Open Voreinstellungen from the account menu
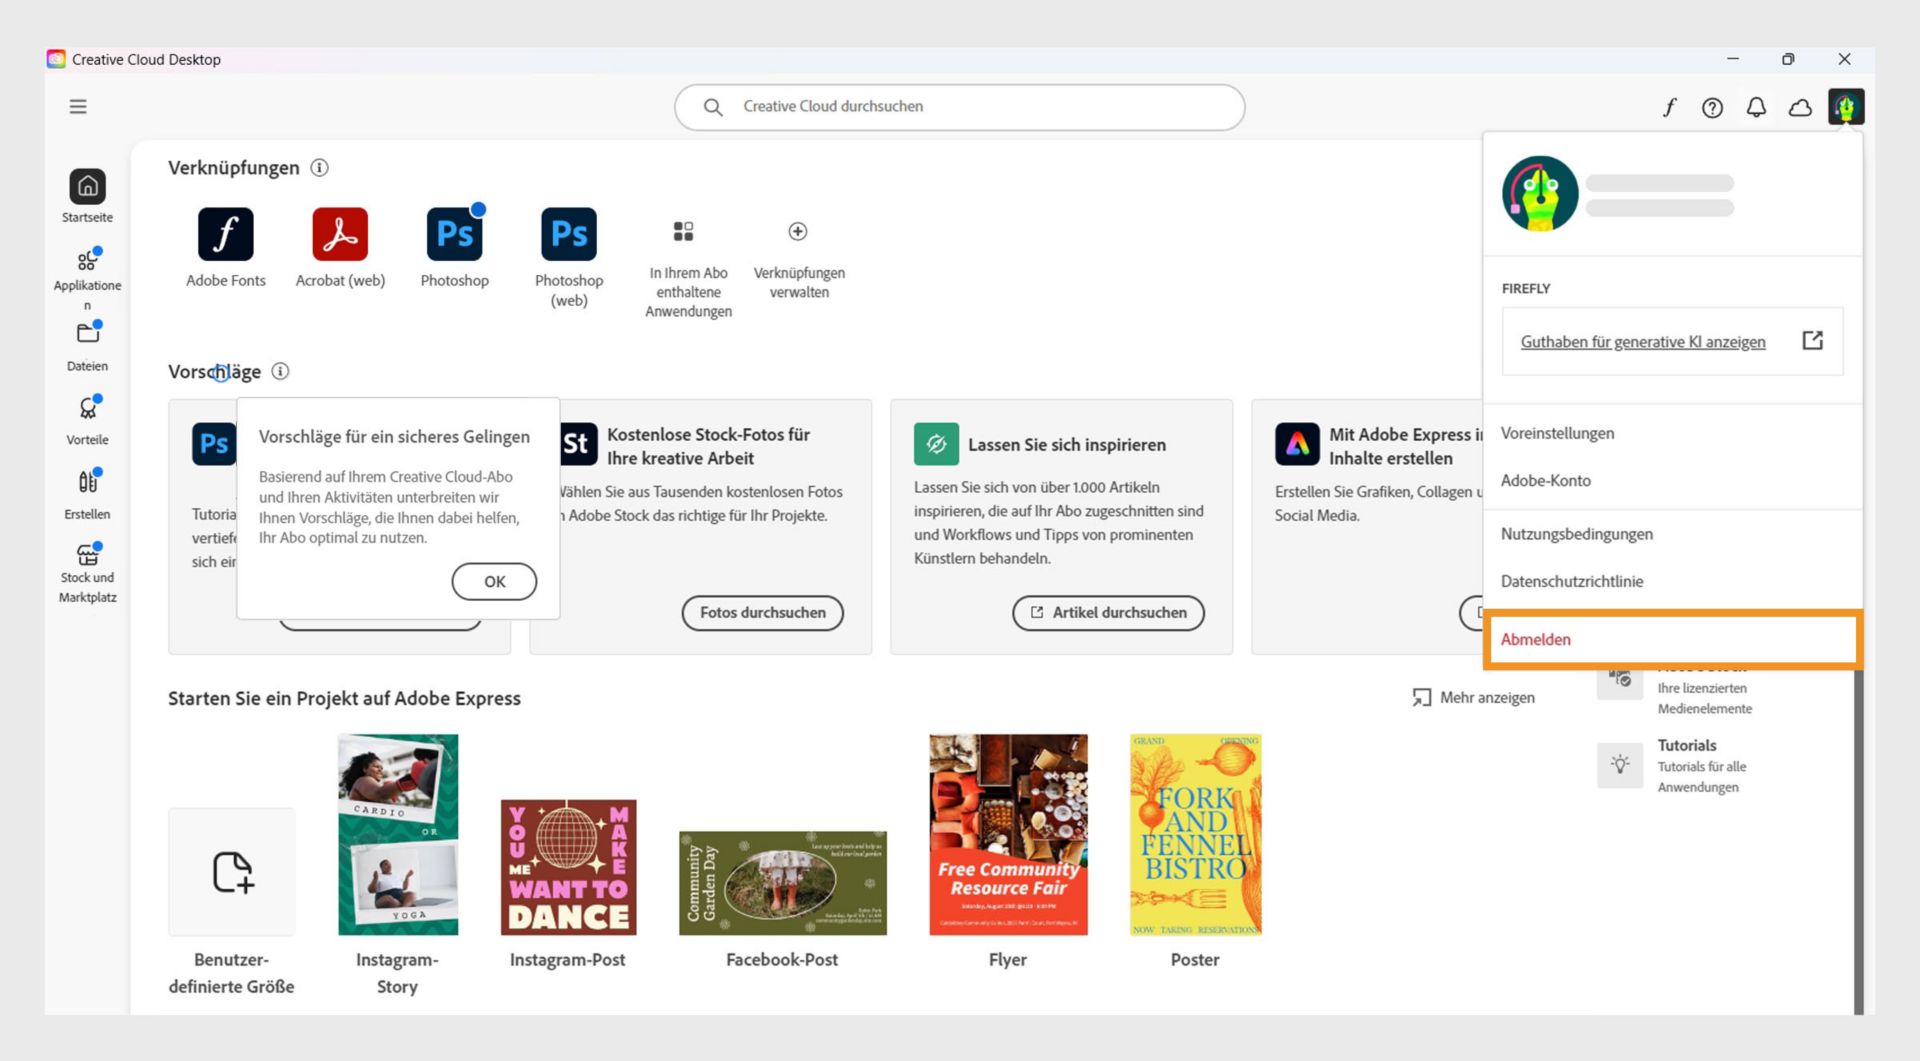Viewport: 1920px width, 1061px height. 1557,433
